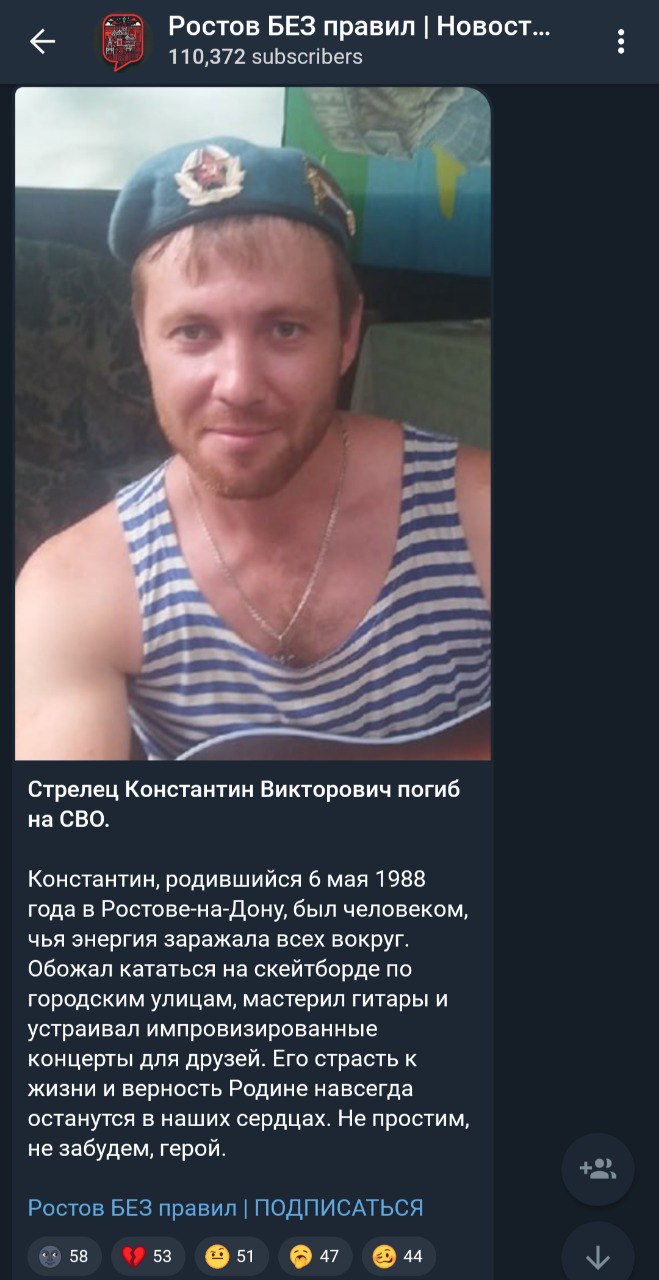
Task: Tap the Ростов БЕЗ правил channel avatar
Action: (122, 41)
